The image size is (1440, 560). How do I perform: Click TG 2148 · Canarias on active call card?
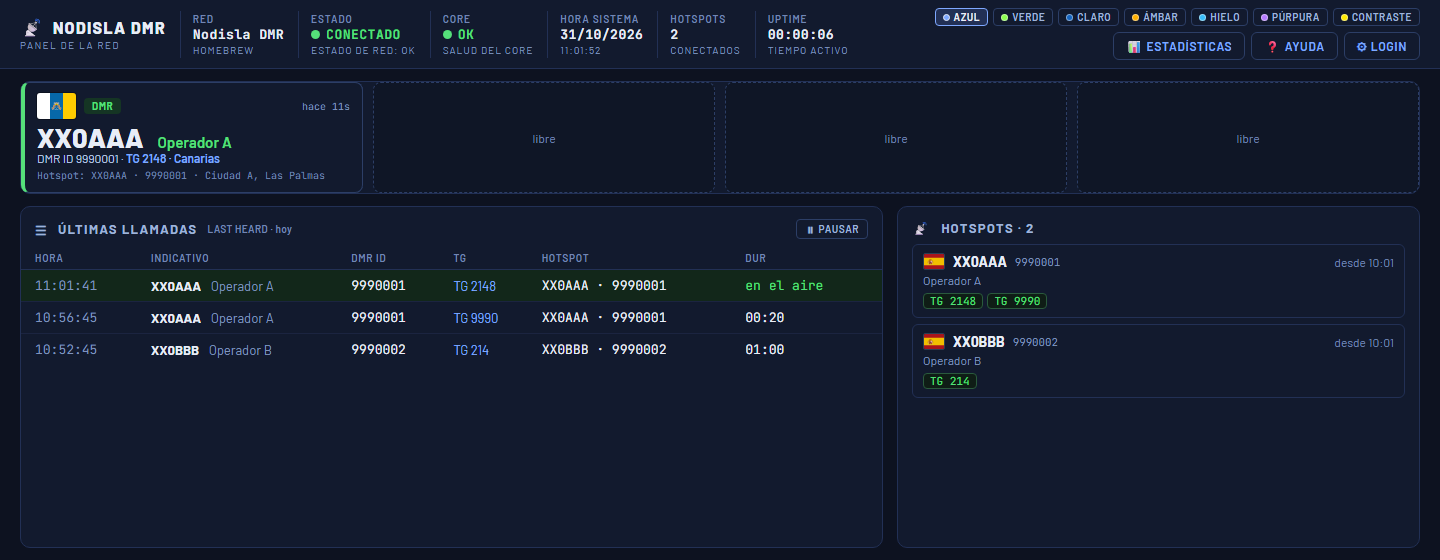[173, 159]
